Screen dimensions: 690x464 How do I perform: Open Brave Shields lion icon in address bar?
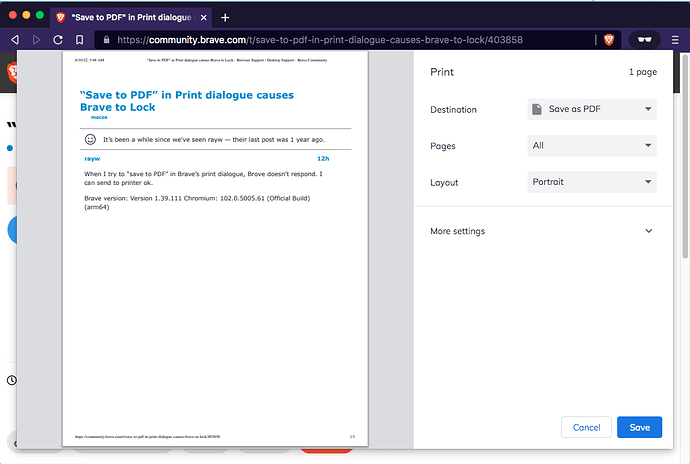(x=609, y=40)
